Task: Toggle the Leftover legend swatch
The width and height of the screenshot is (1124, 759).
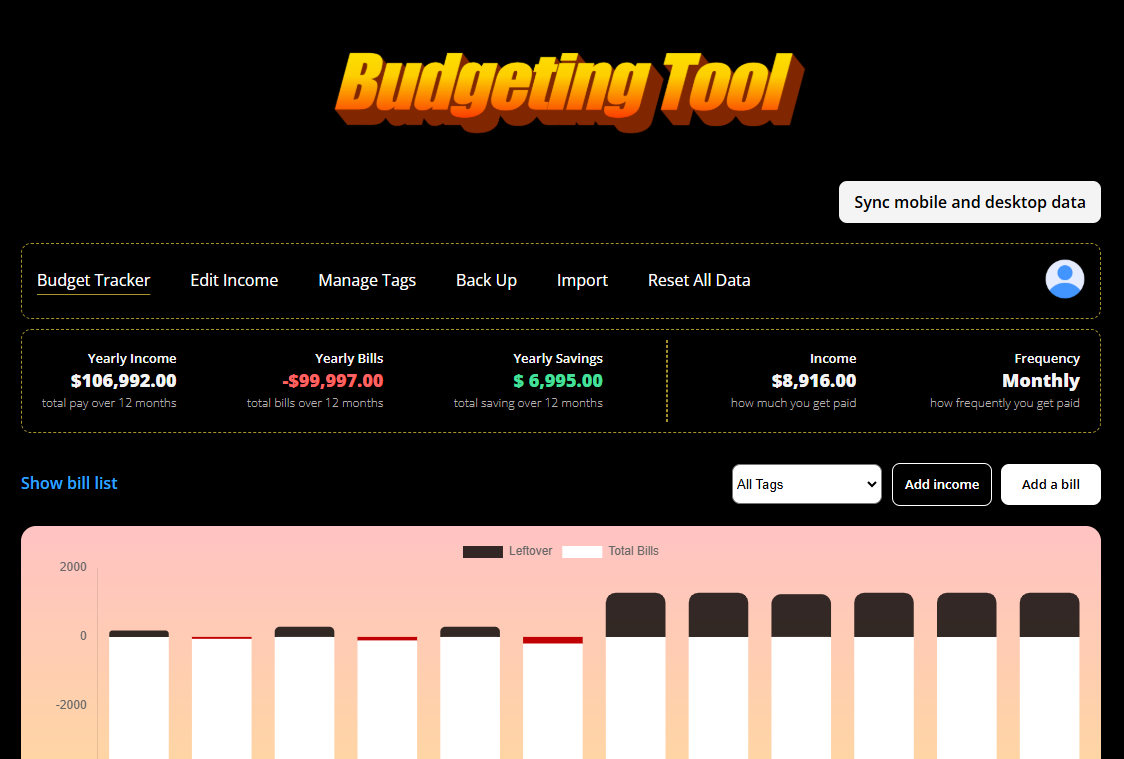Action: 482,551
